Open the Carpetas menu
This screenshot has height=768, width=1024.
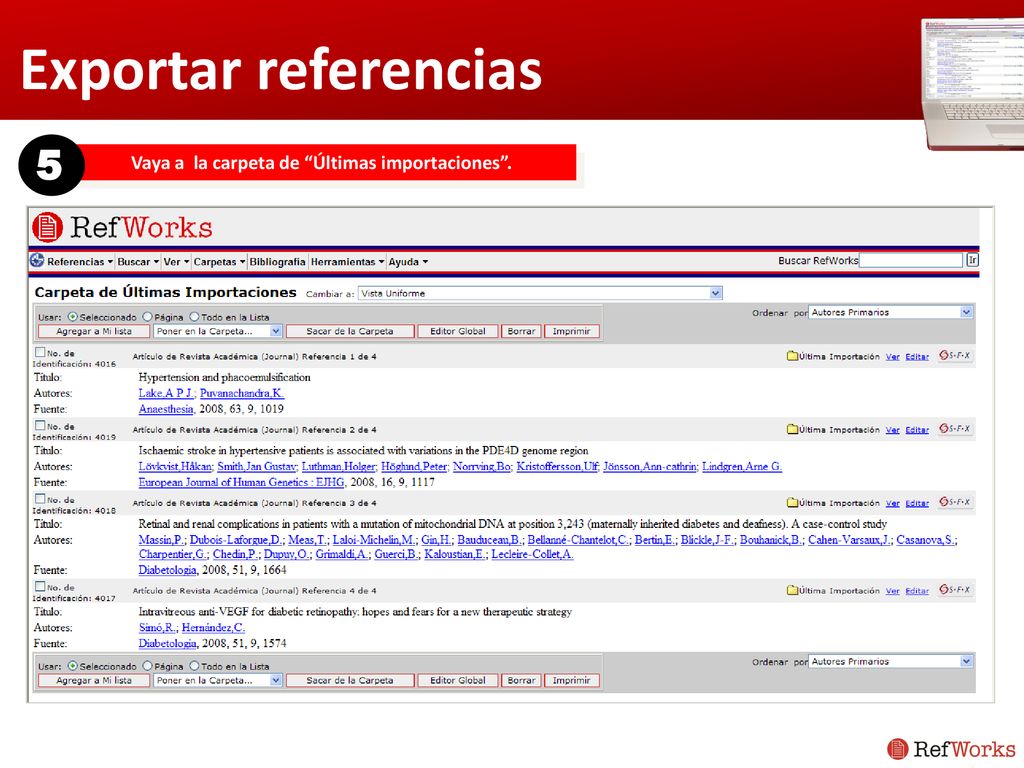(219, 261)
